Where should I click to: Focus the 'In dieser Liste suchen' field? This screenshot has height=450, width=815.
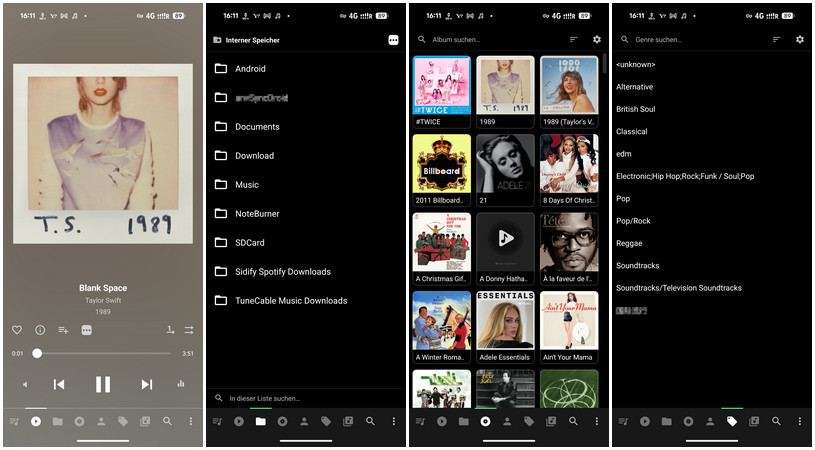tap(306, 399)
